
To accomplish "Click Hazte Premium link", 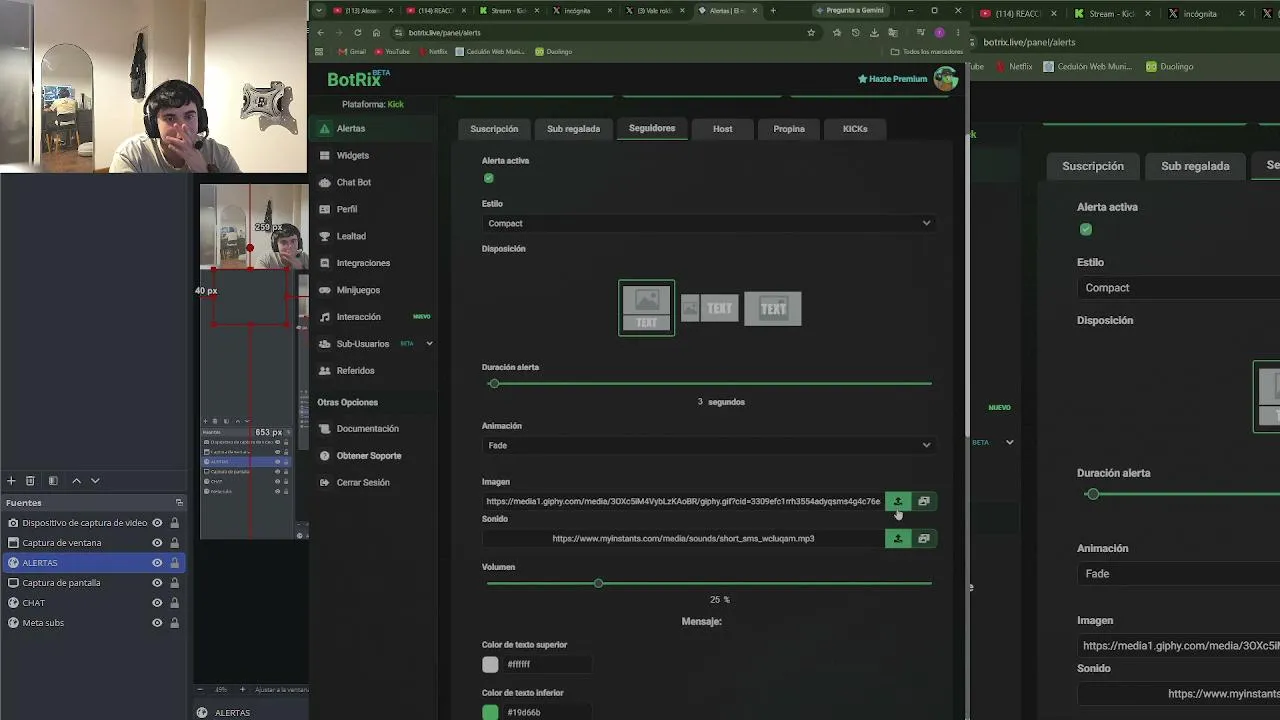I will click(893, 79).
